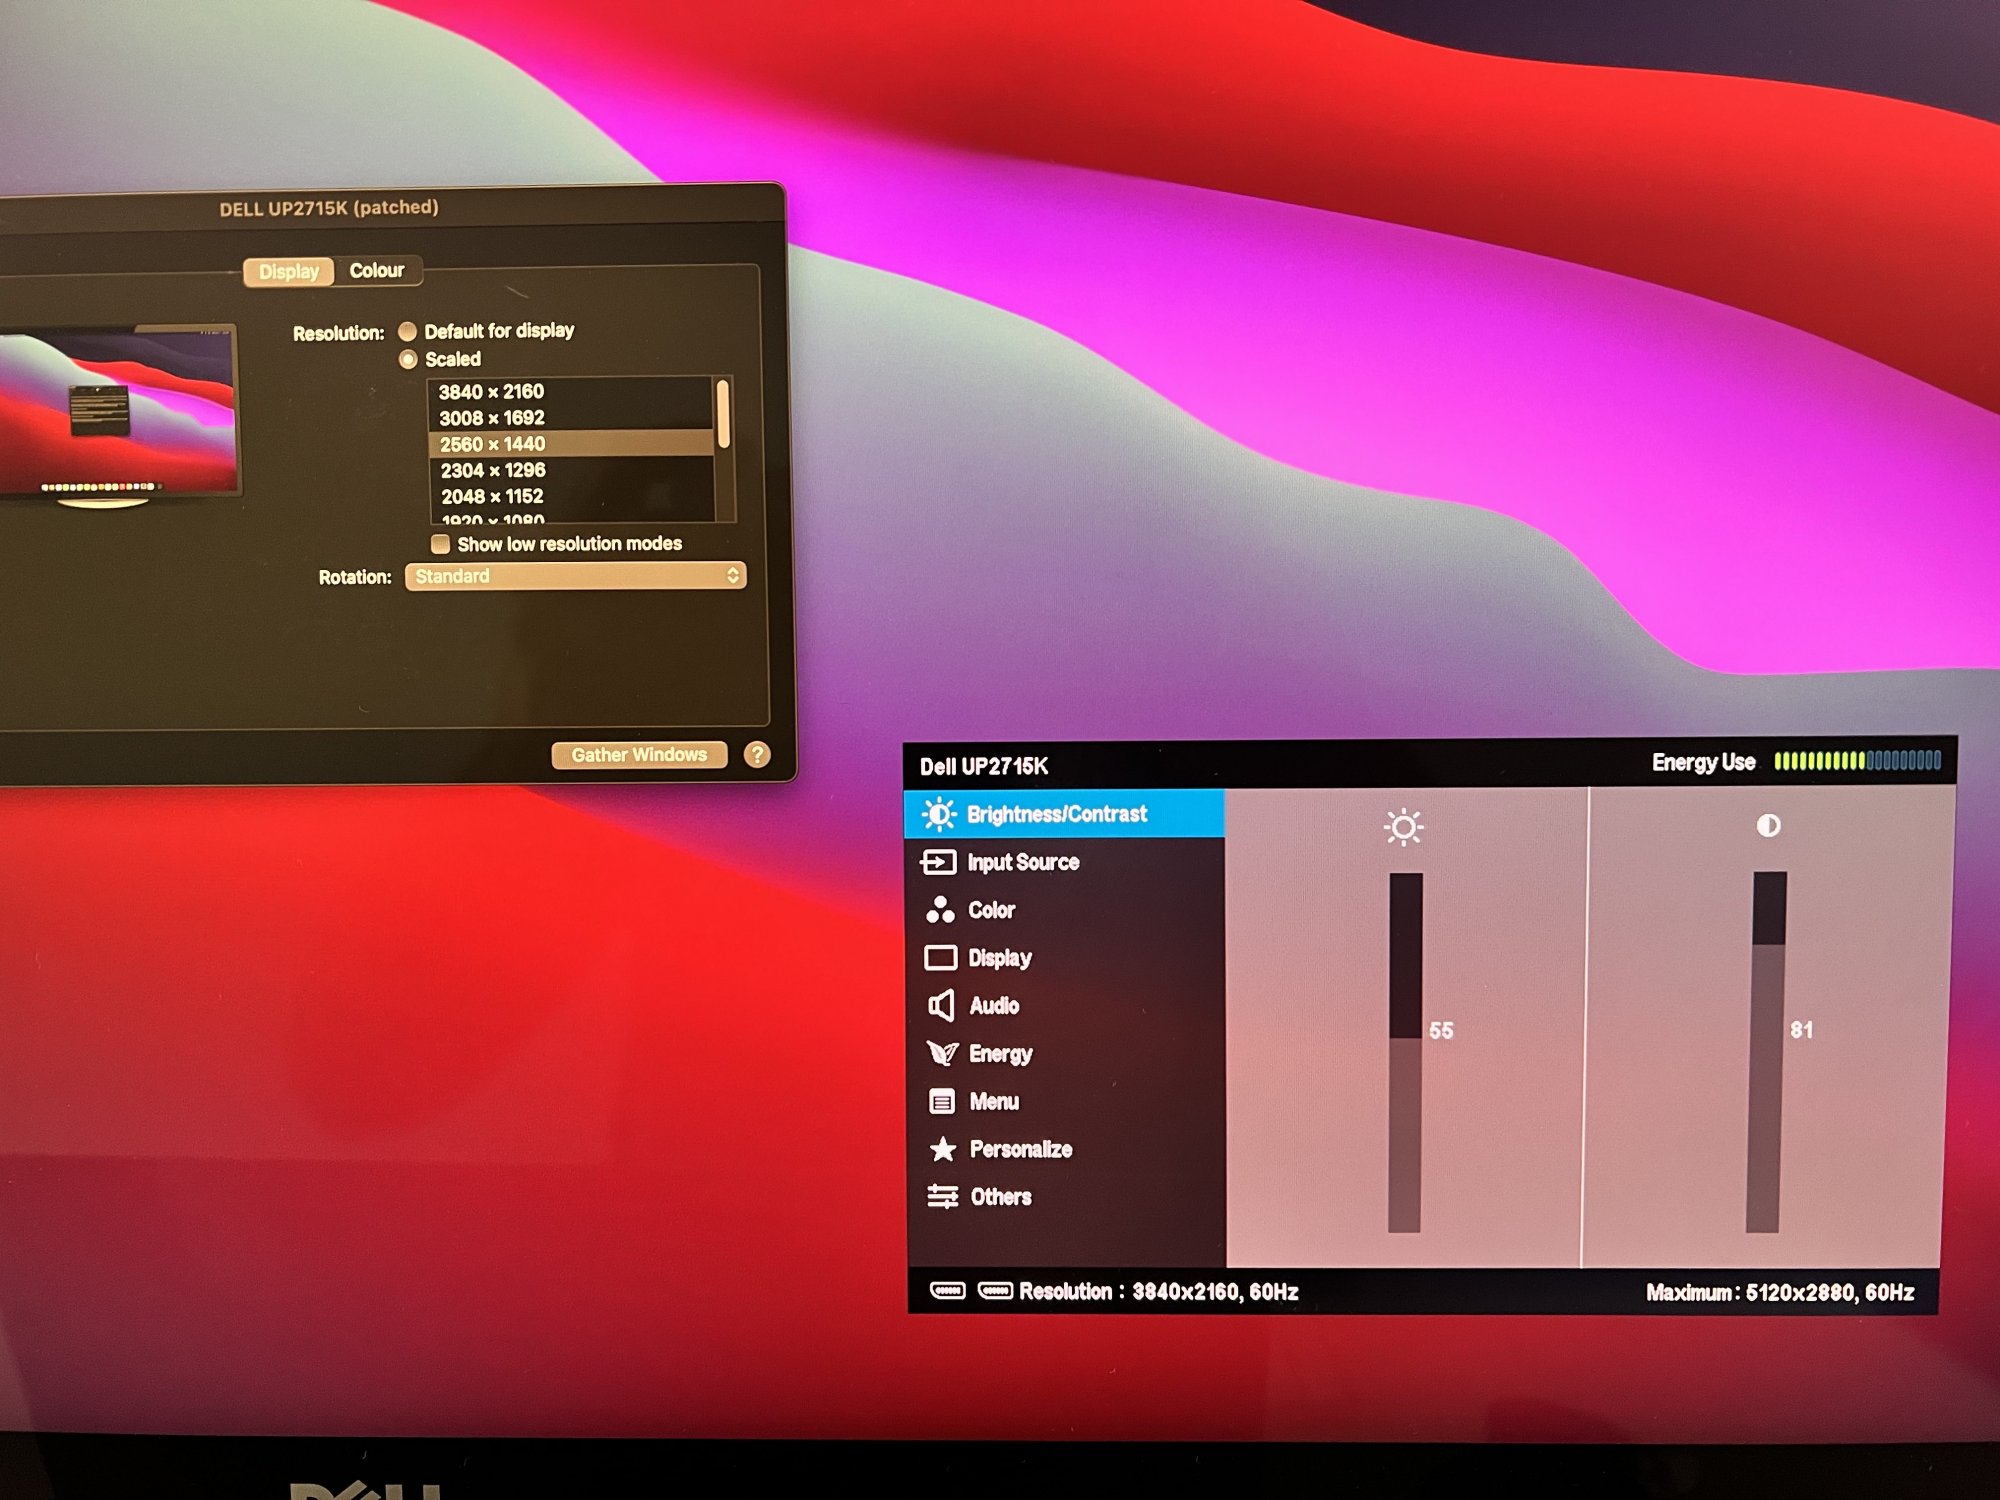Click the resolution list scrollbar
This screenshot has width=2000, height=1500.
(x=723, y=414)
